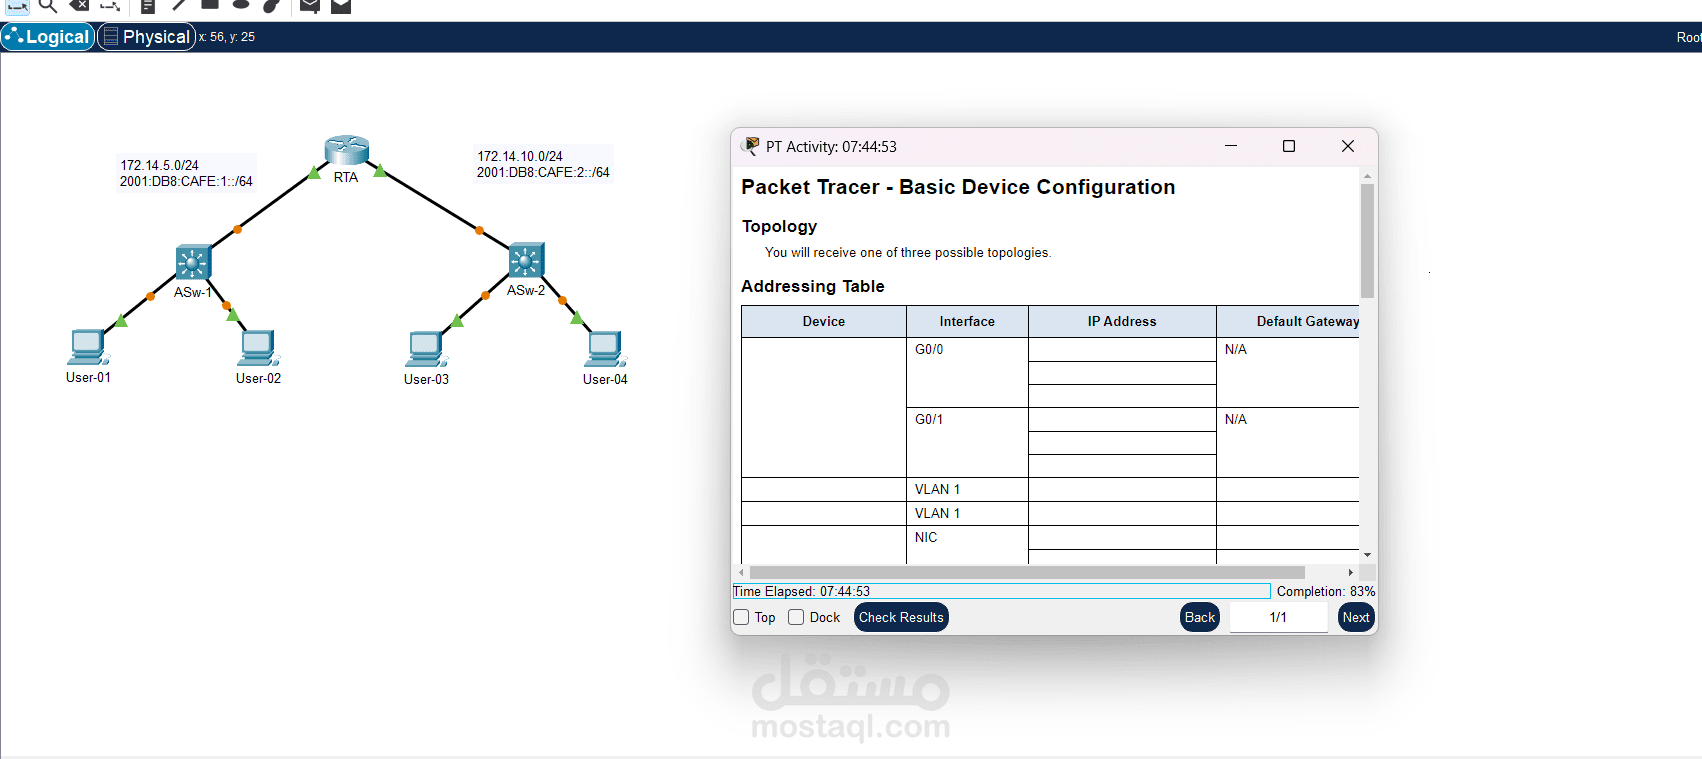The height and width of the screenshot is (759, 1702).
Task: Click the RTA router icon
Action: 347,150
